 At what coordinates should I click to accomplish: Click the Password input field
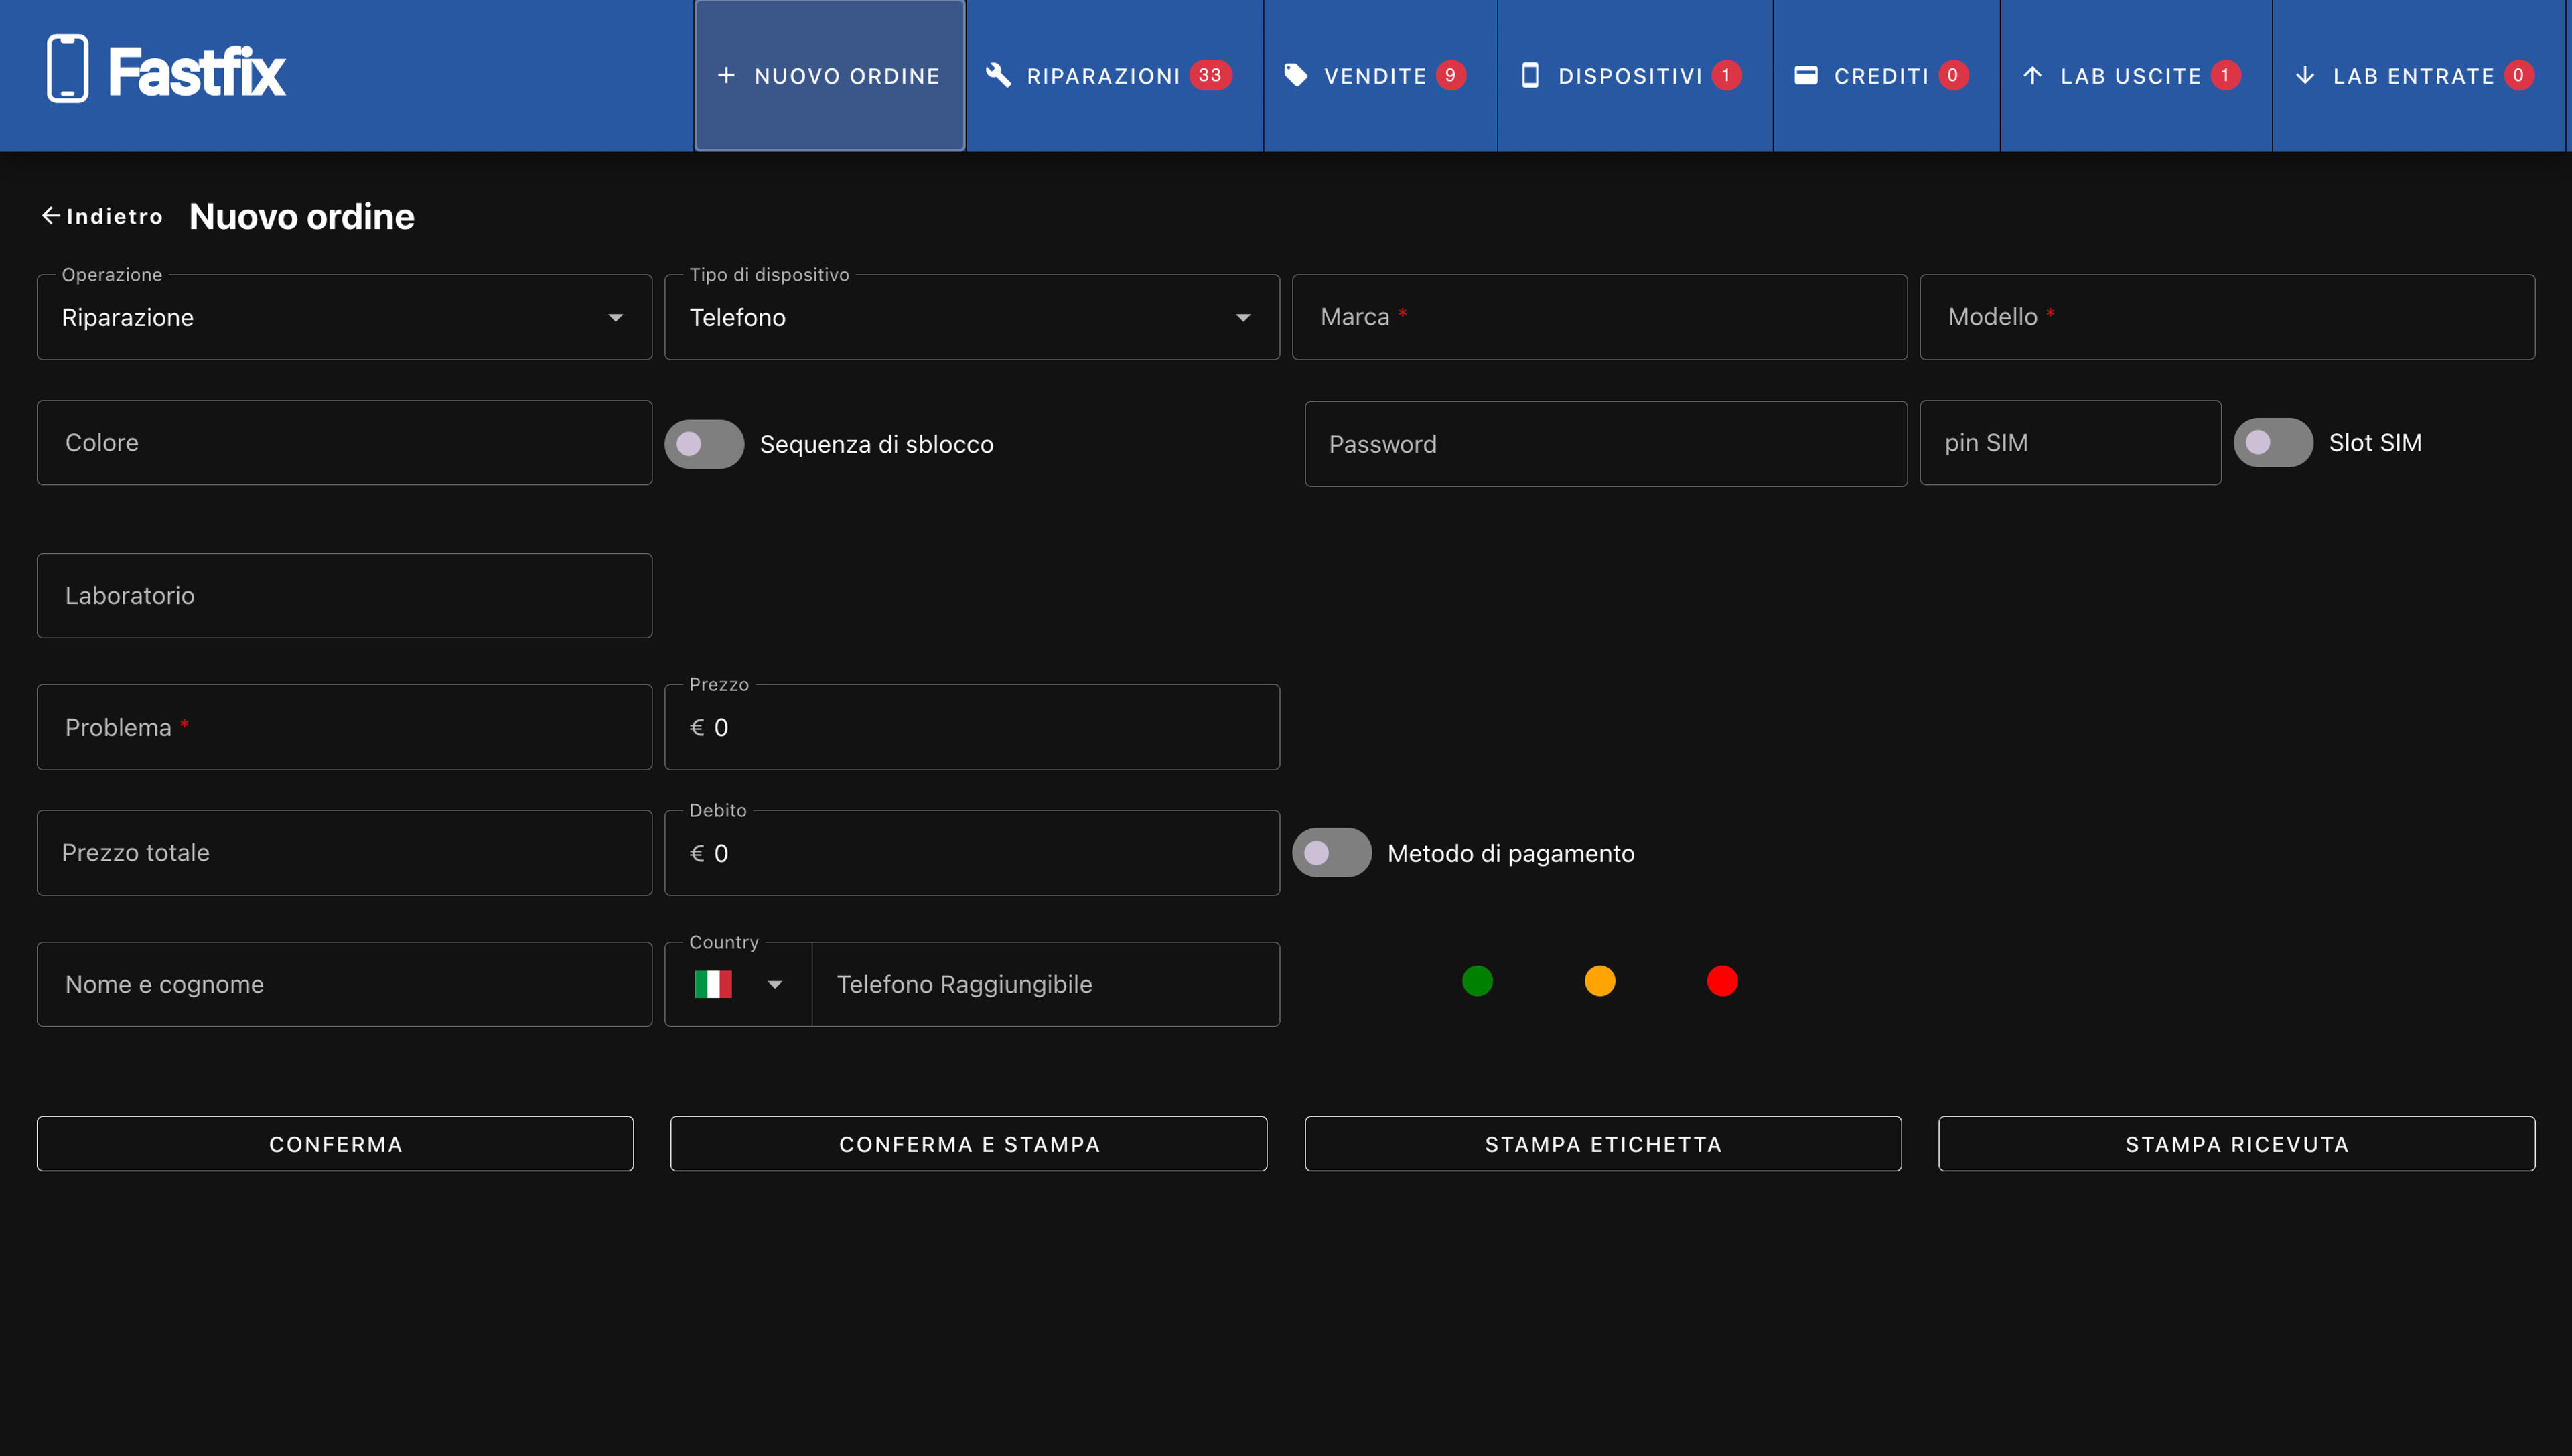(x=1606, y=444)
